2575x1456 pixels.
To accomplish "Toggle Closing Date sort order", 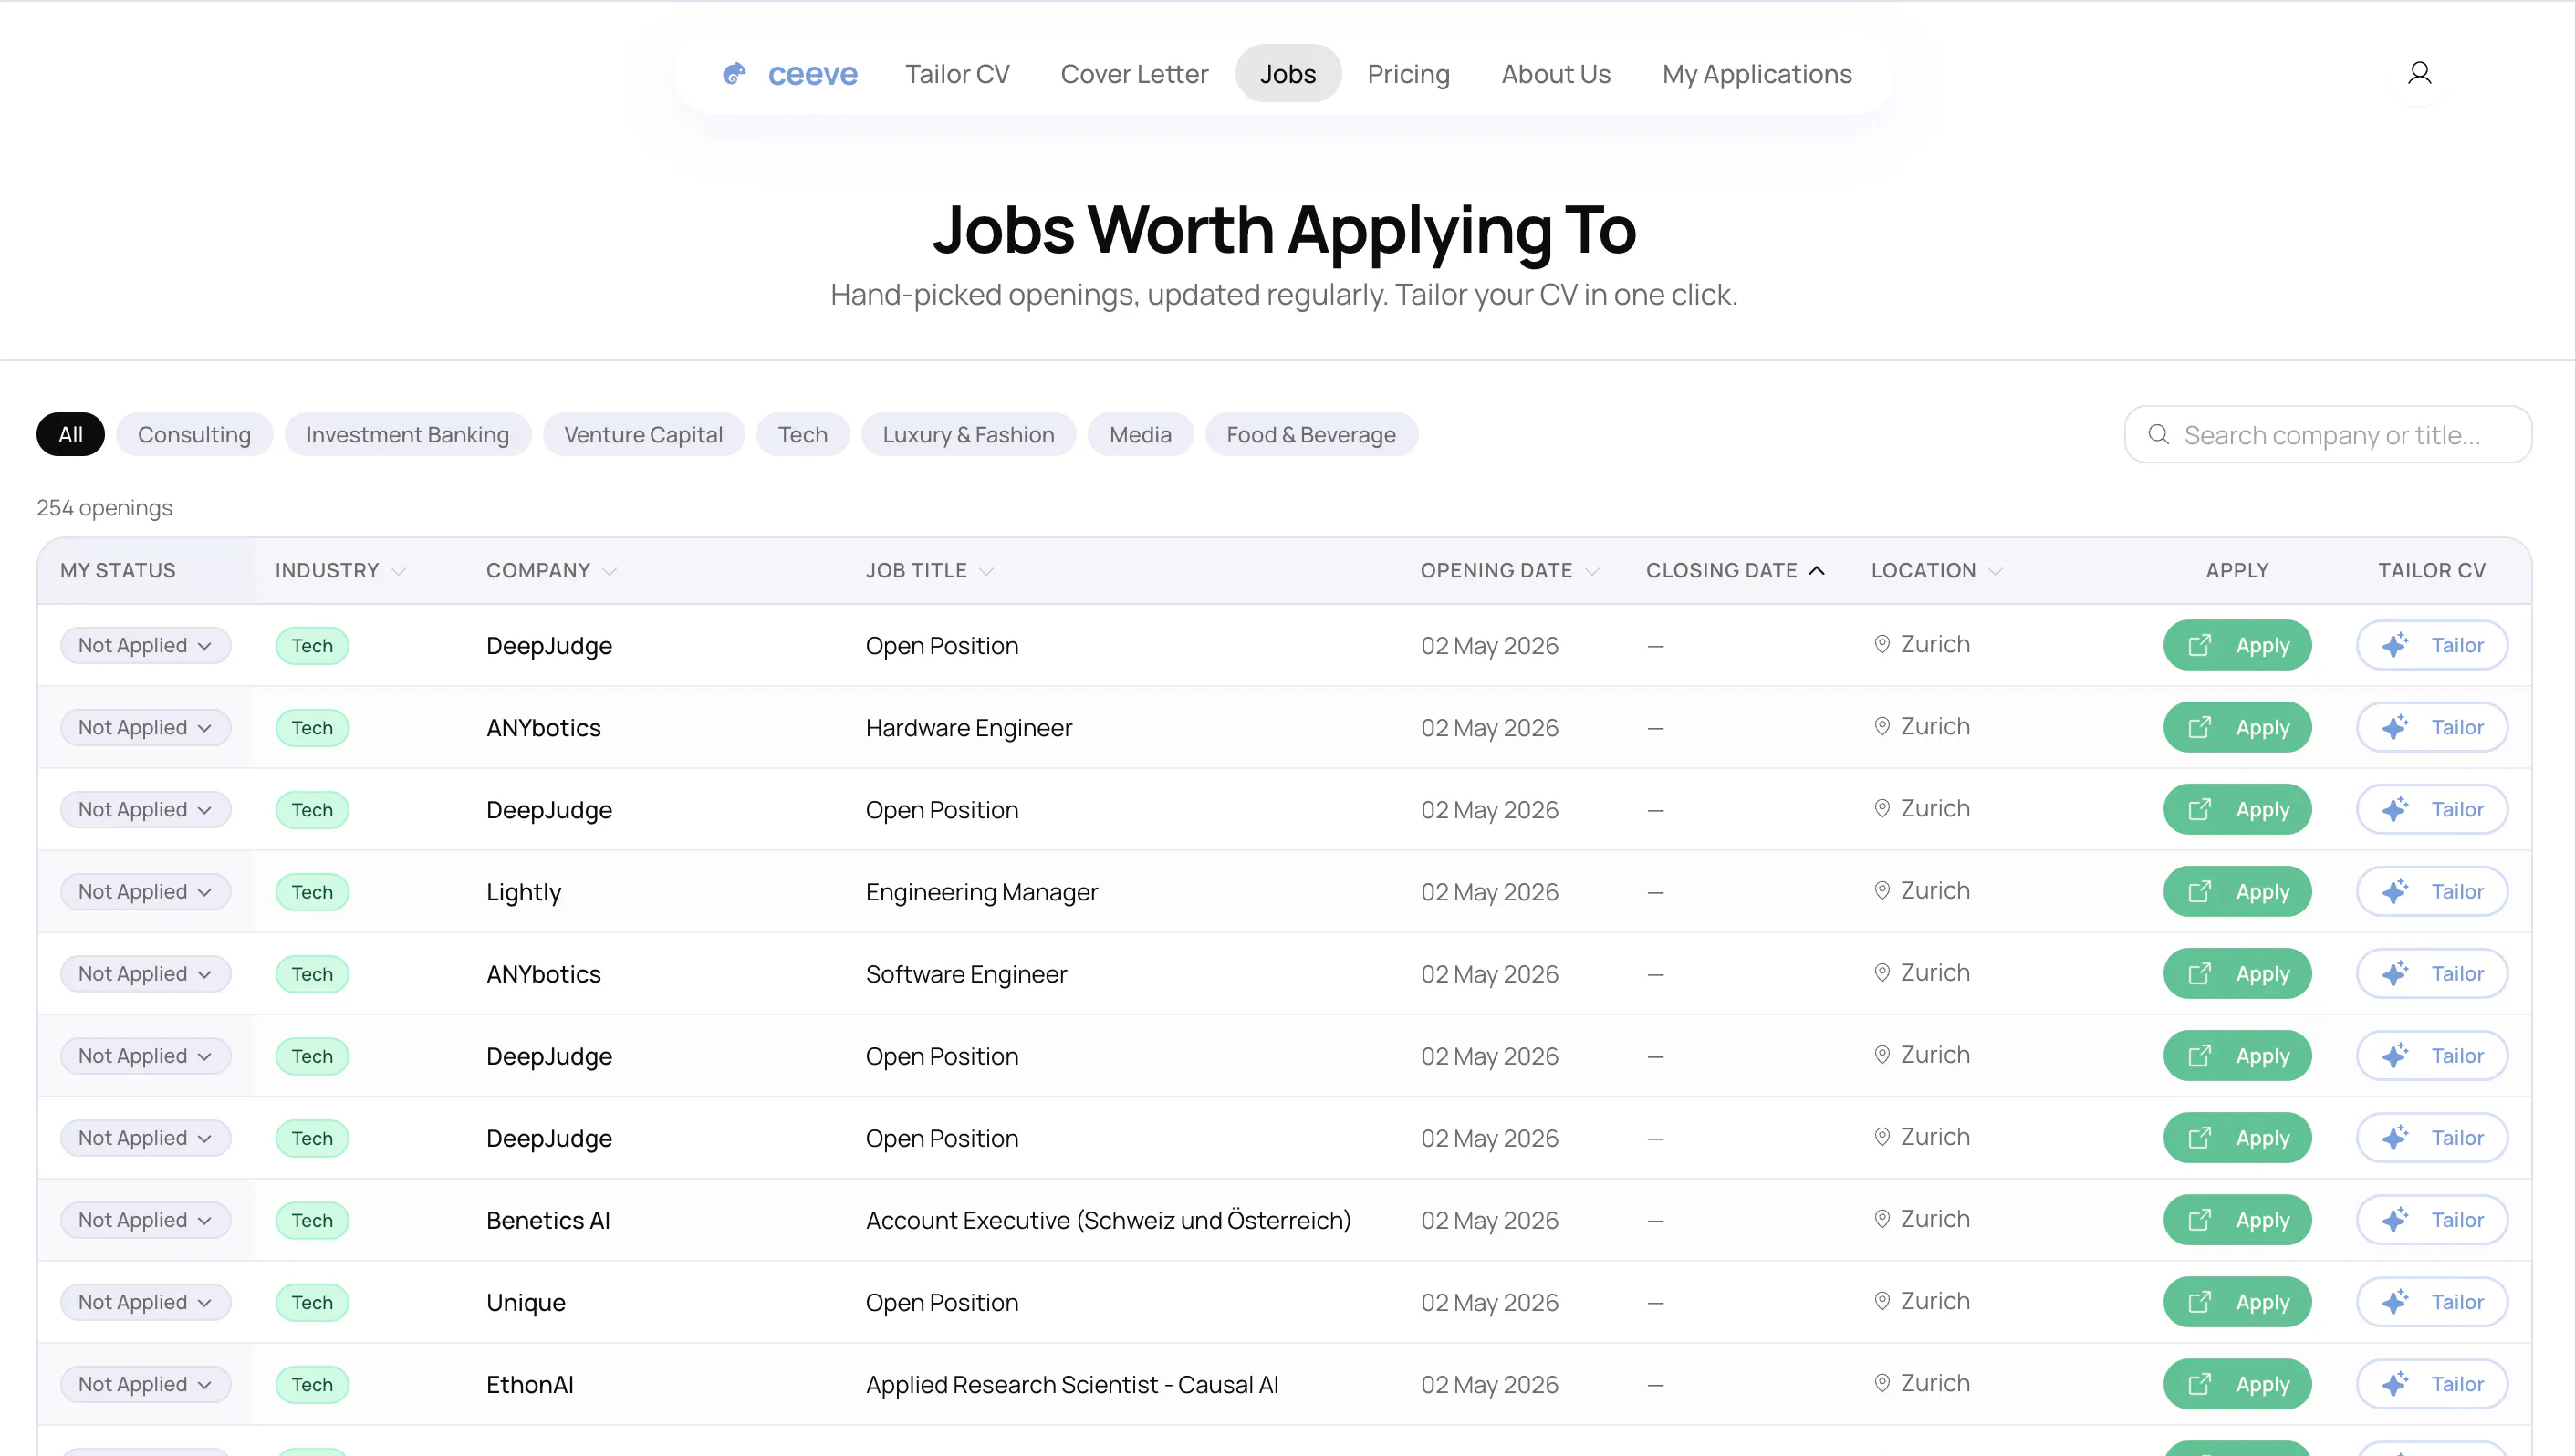I will 1735,570.
